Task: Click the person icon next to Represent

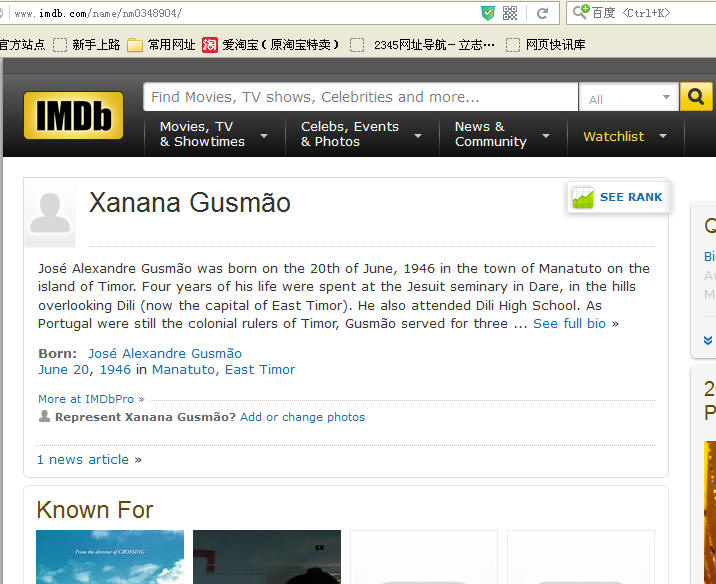Action: click(x=44, y=416)
